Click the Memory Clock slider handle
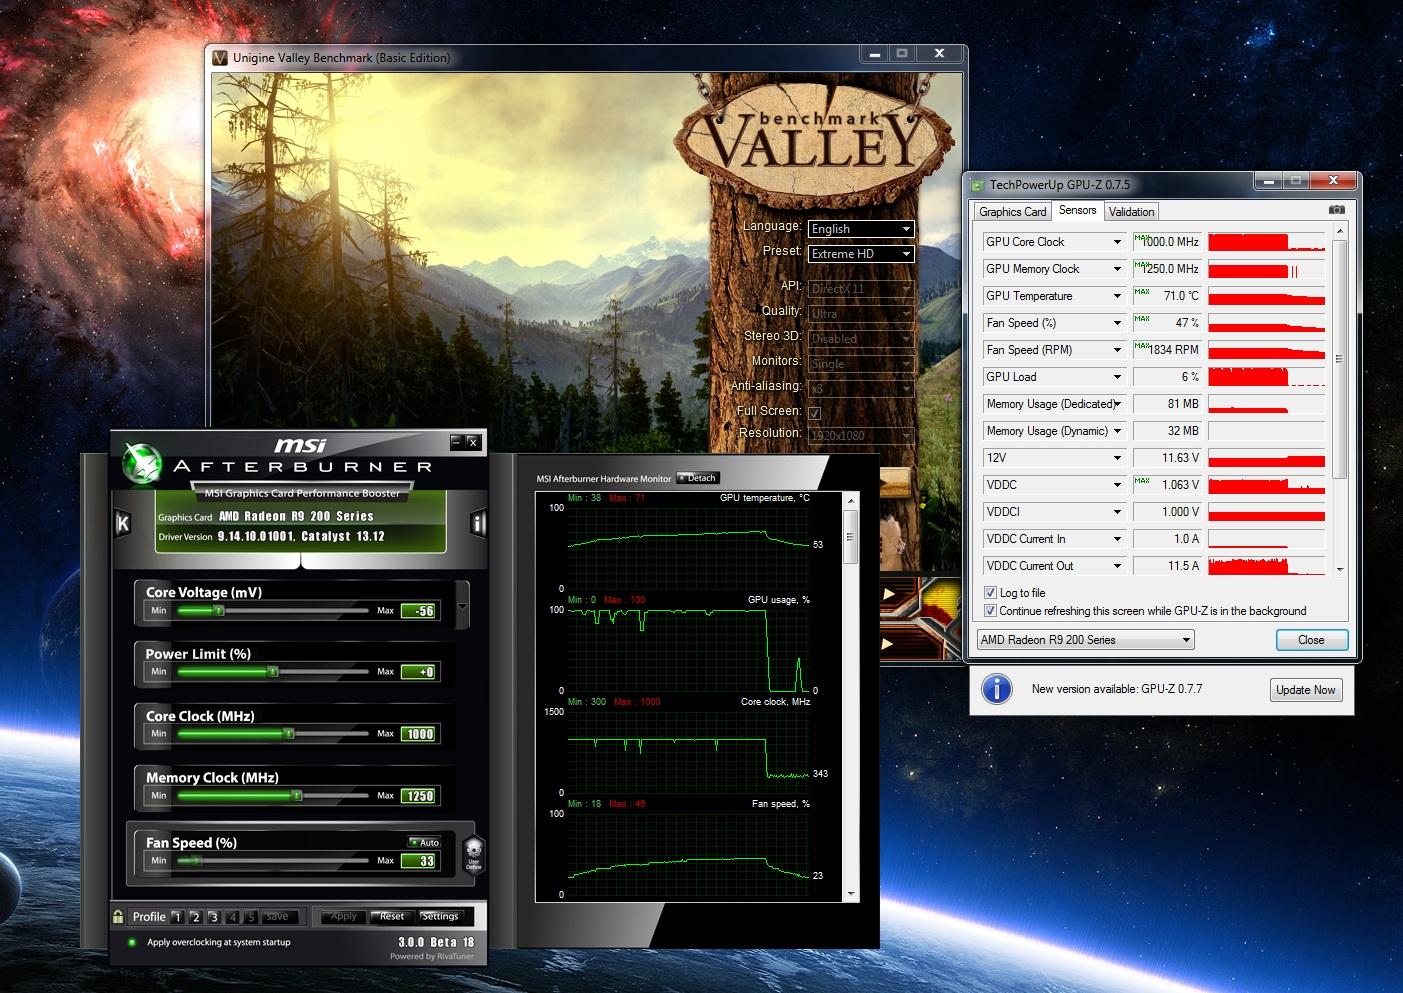Viewport: 1403px width, 993px height. click(296, 796)
